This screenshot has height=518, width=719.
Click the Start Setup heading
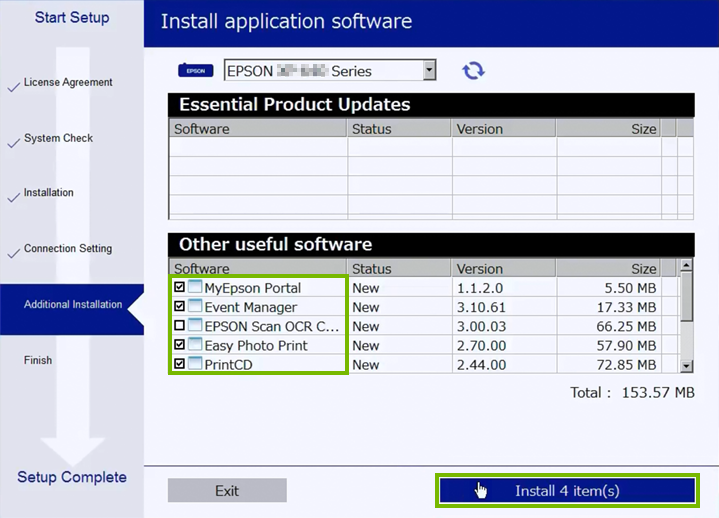pos(72,17)
